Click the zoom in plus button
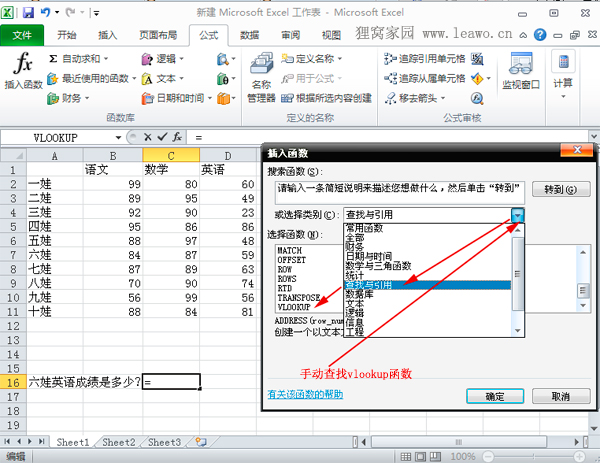This screenshot has width=600, height=463. point(579,456)
